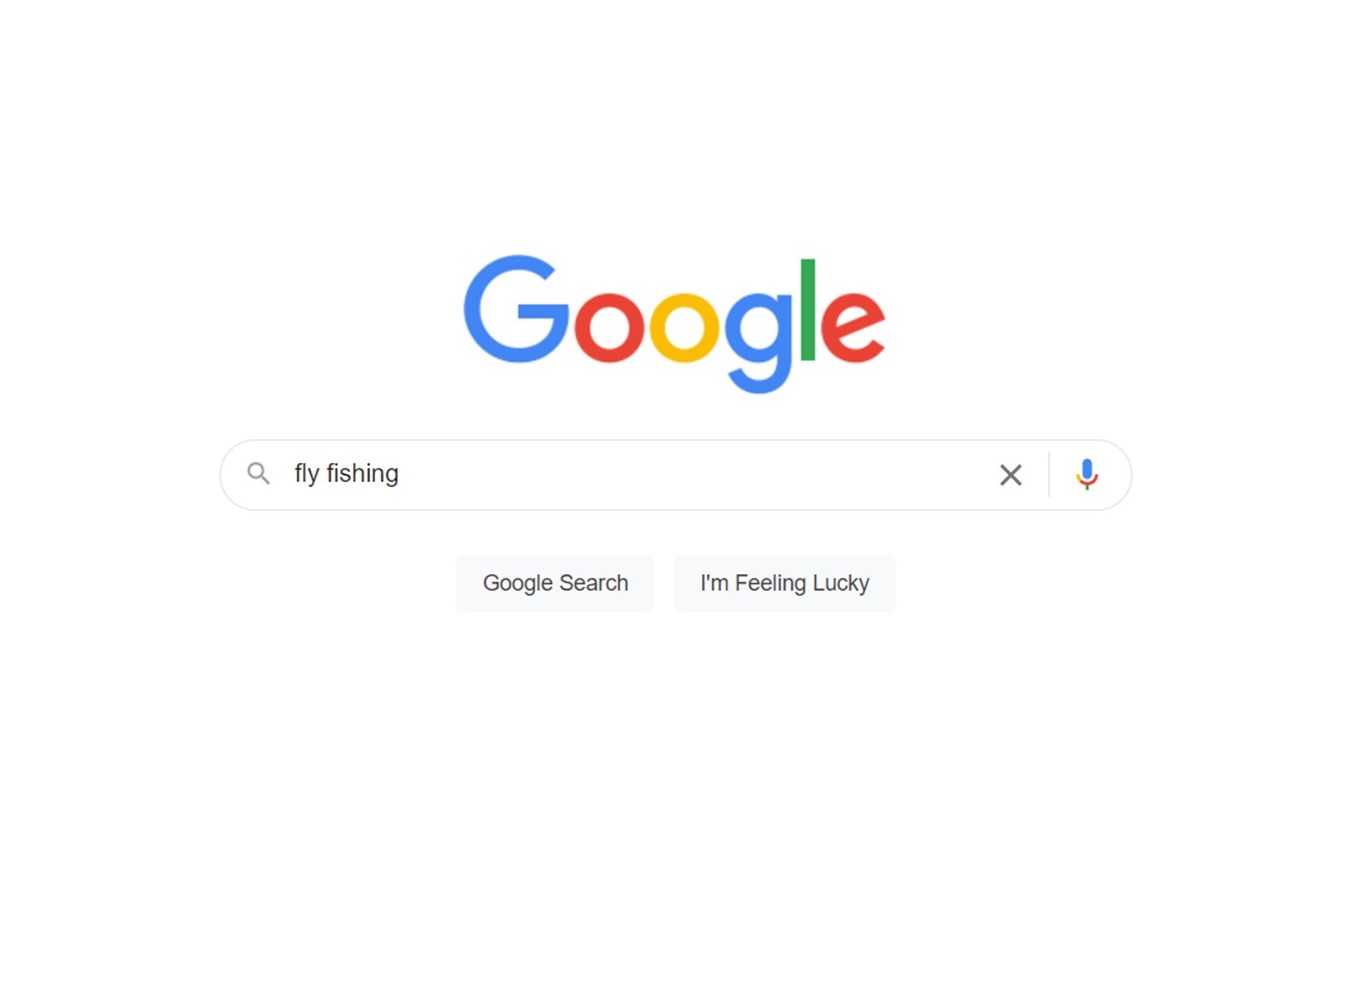Click empty middle area of search field
Viewport: 1357px width, 992px height.
pos(690,475)
